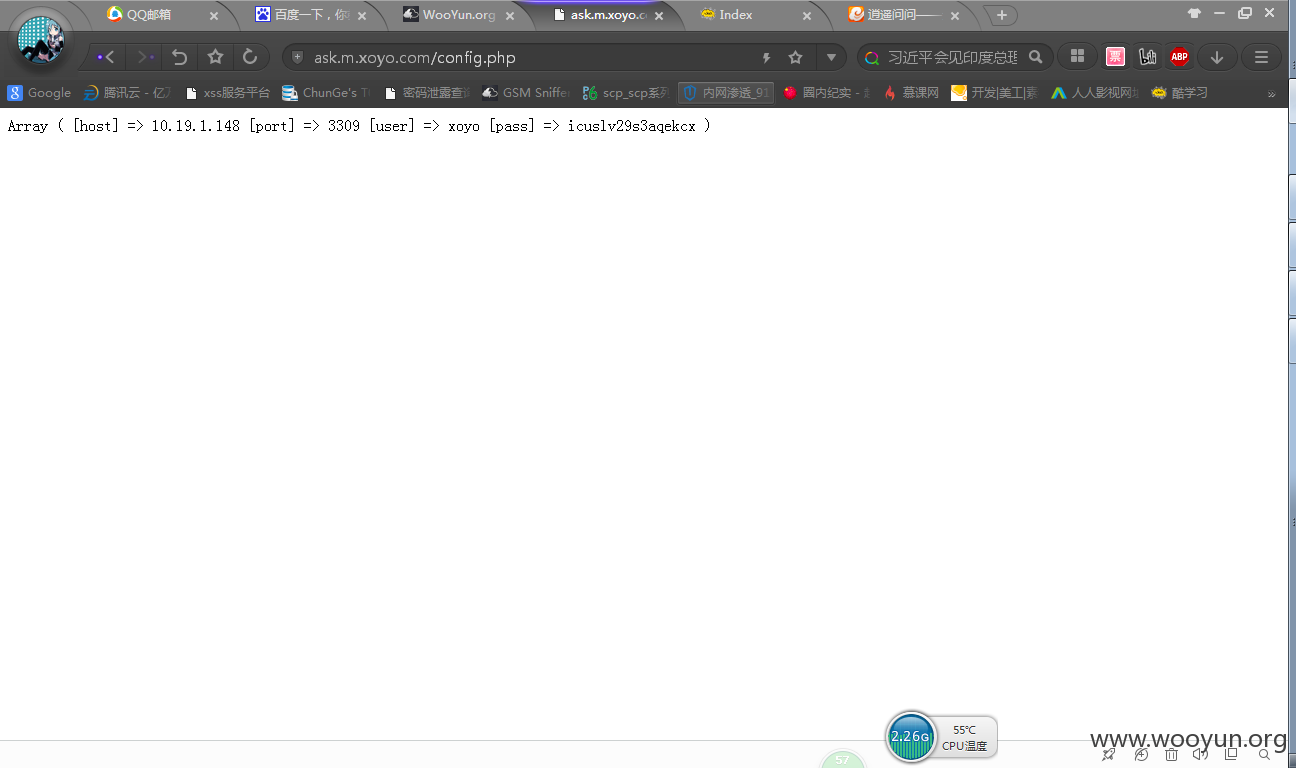This screenshot has height=768, width=1296.
Task: Click the 2.26G memory usage gauge
Action: (x=910, y=737)
